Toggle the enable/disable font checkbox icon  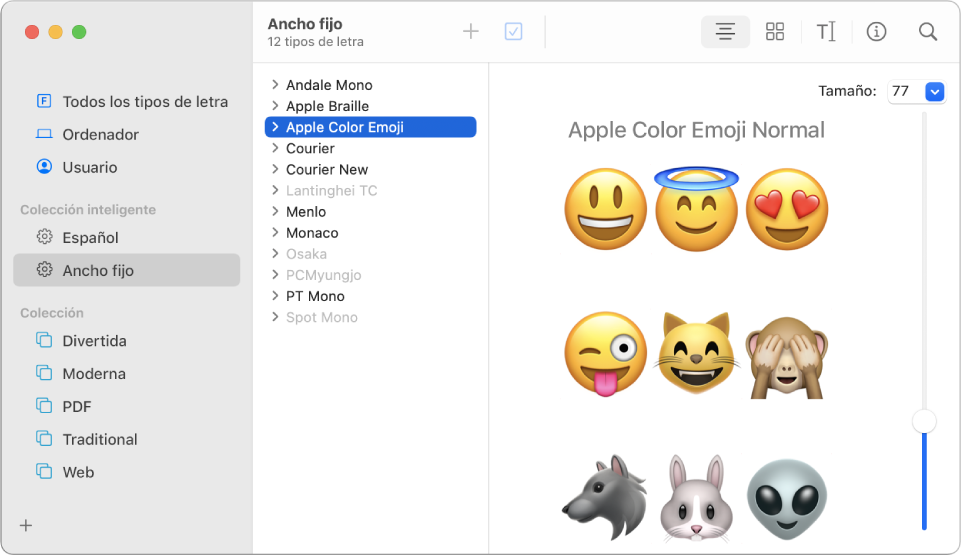click(513, 31)
